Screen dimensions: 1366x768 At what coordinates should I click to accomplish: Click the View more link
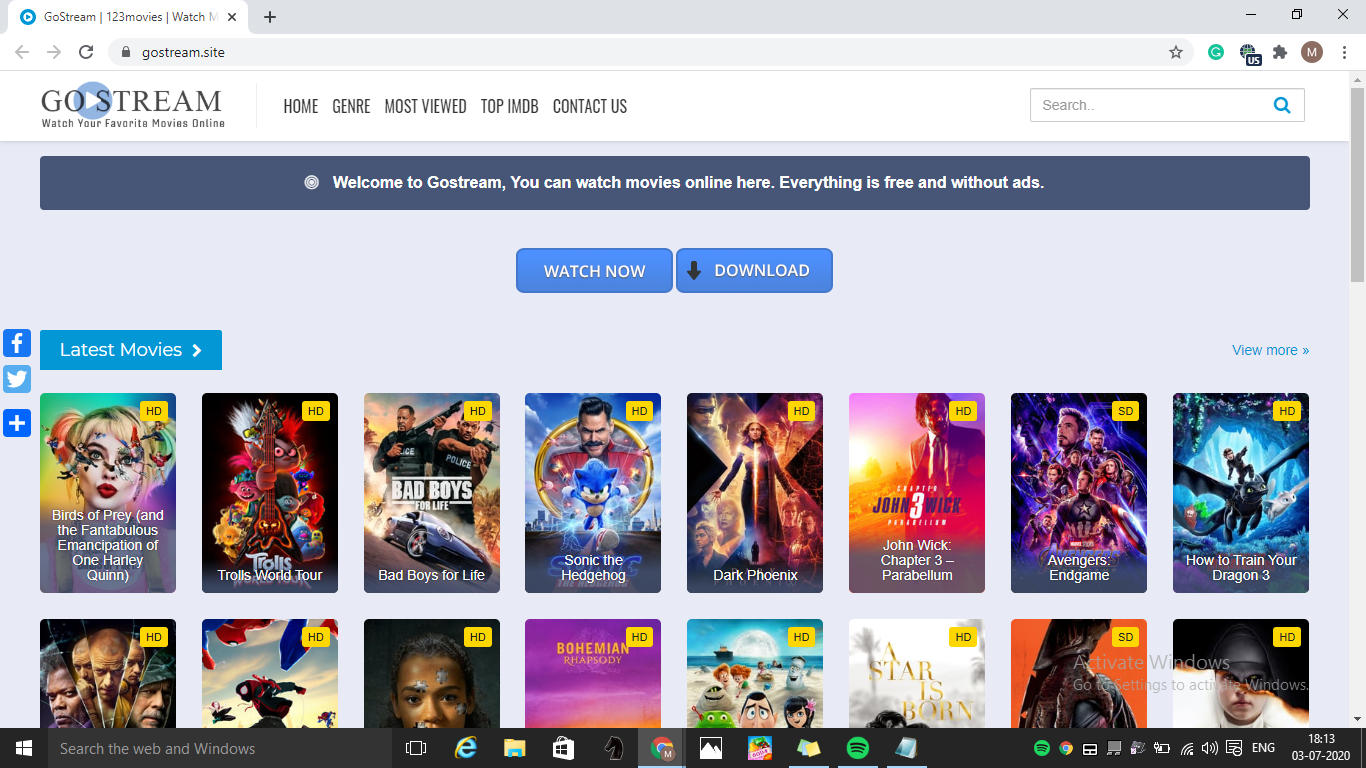click(1270, 350)
